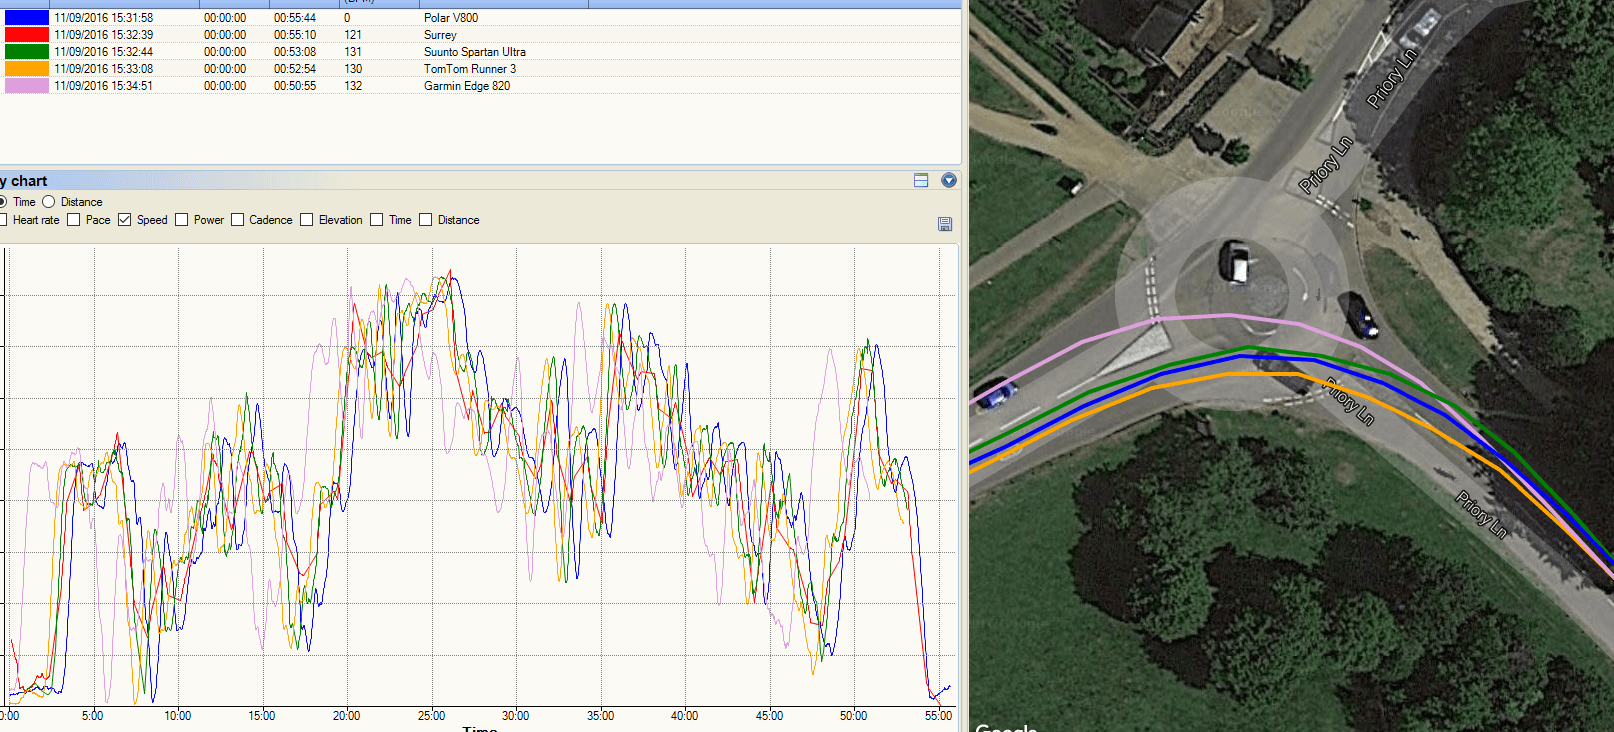The height and width of the screenshot is (732, 1614).
Task: Maximize the chart panel using the window icon
Action: click(x=921, y=180)
